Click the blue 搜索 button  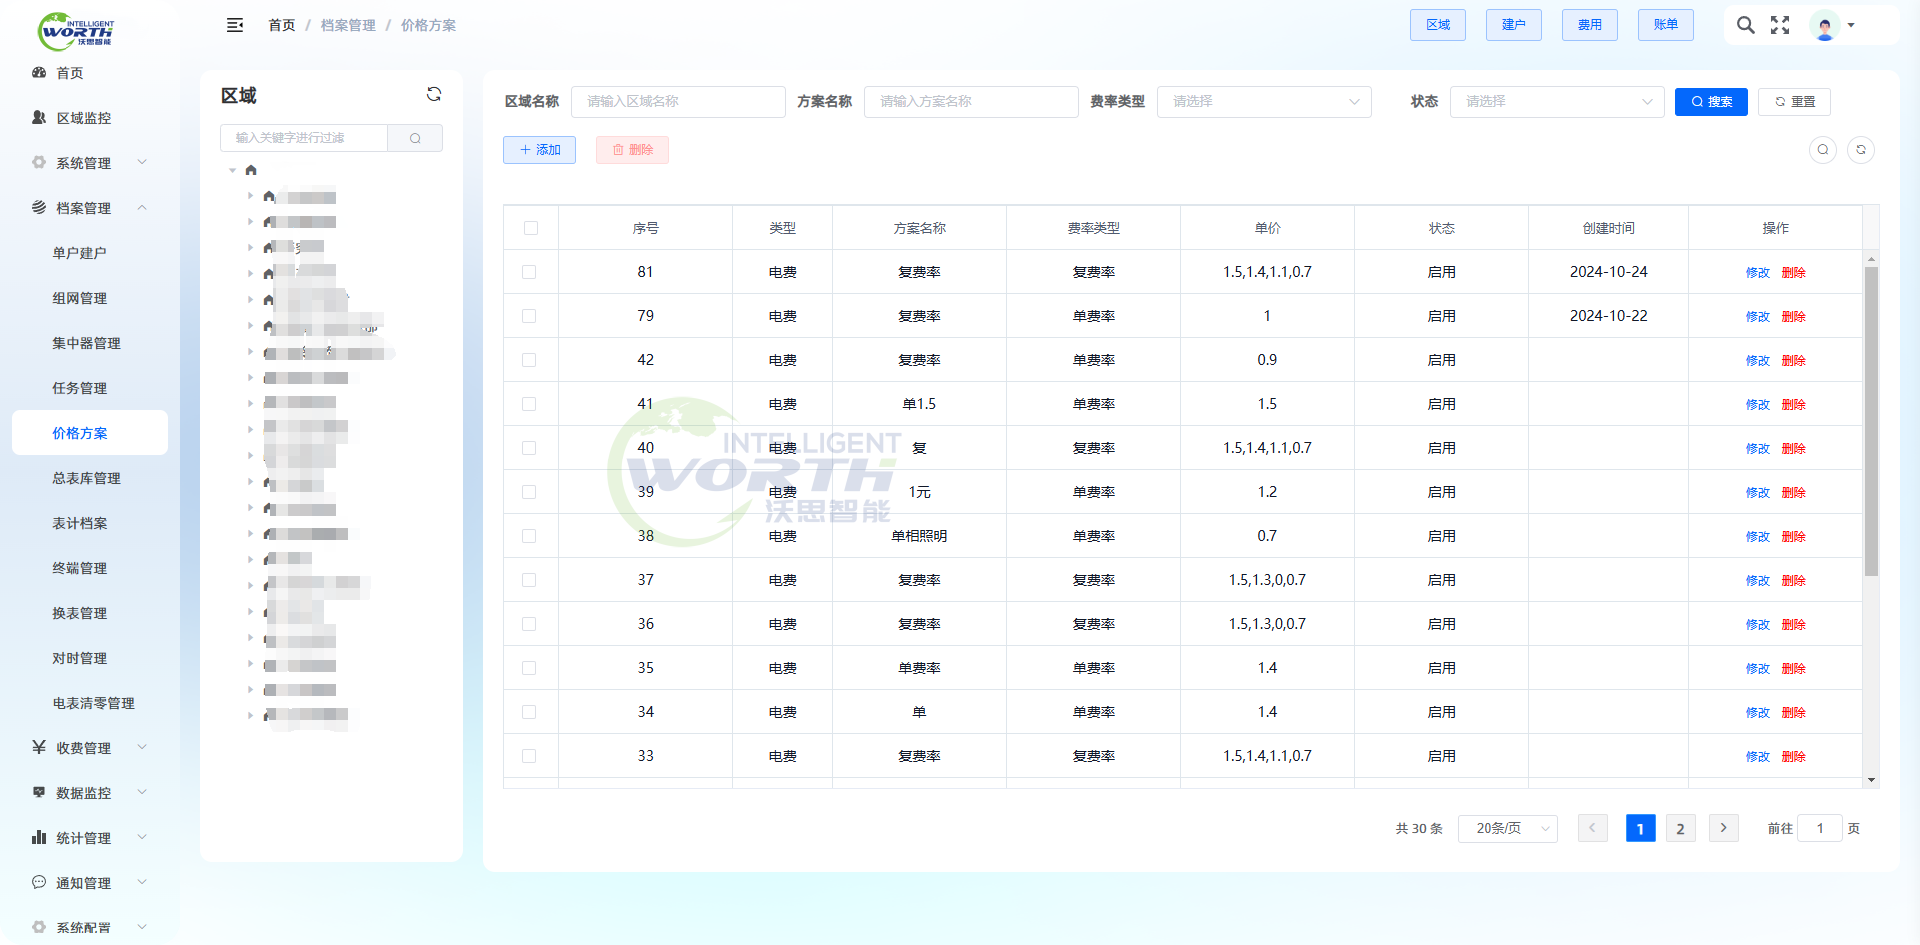point(1711,102)
